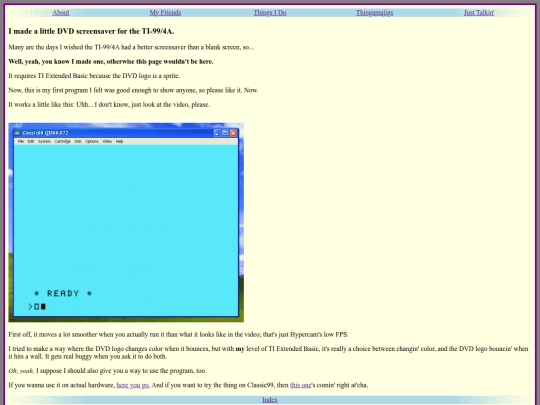Click the paragraph starting "First off, it moves"
540x405 pixels.
tap(178, 334)
